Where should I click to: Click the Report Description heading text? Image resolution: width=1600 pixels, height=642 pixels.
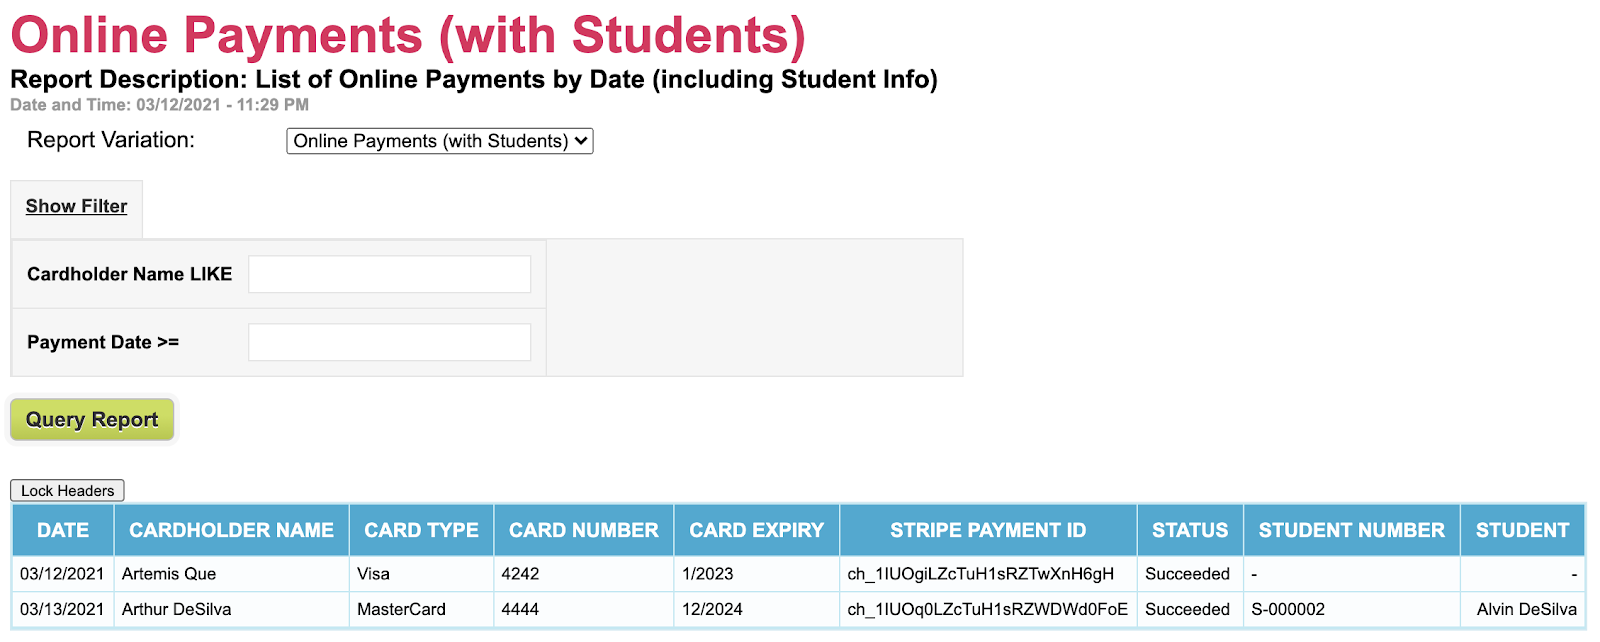[474, 79]
